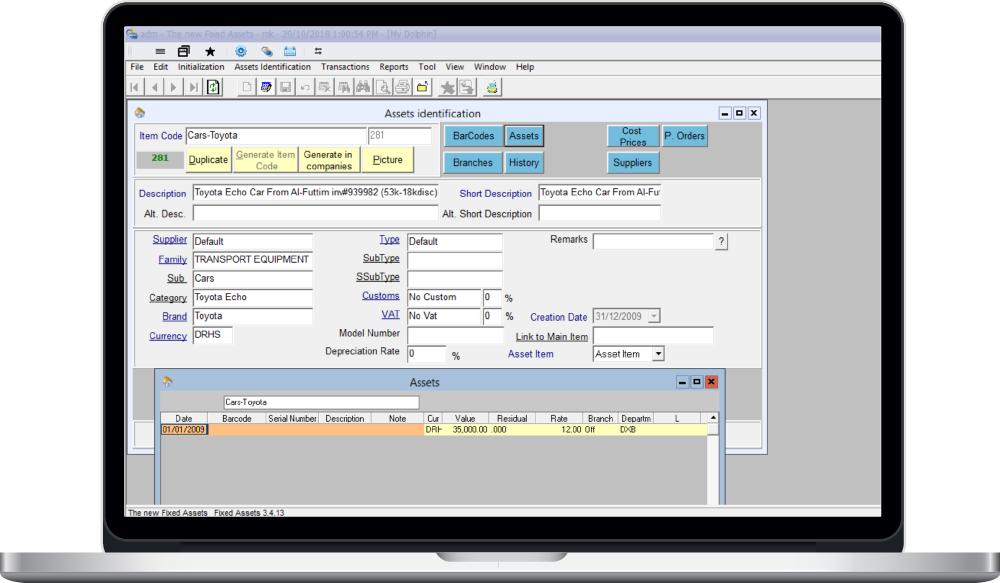Click the Supplier link label
Screen dimensions: 1000x583
tap(169, 240)
